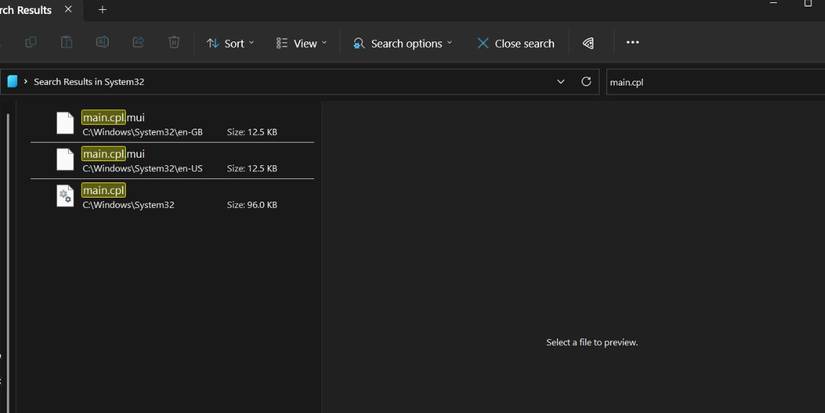
Task: Click the path C:\Windows\System32\en-US
Action: point(143,168)
